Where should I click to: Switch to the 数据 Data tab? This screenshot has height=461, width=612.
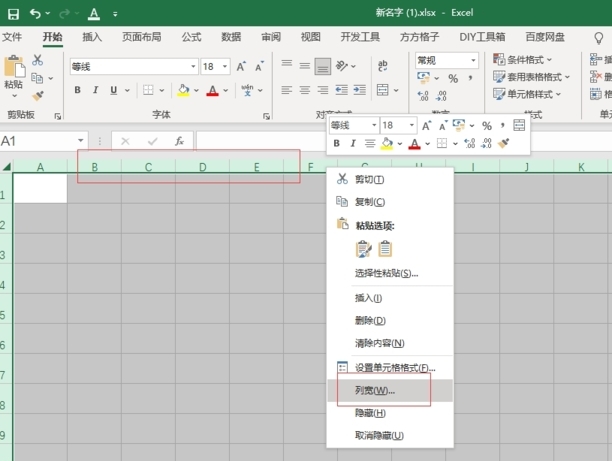click(231, 37)
